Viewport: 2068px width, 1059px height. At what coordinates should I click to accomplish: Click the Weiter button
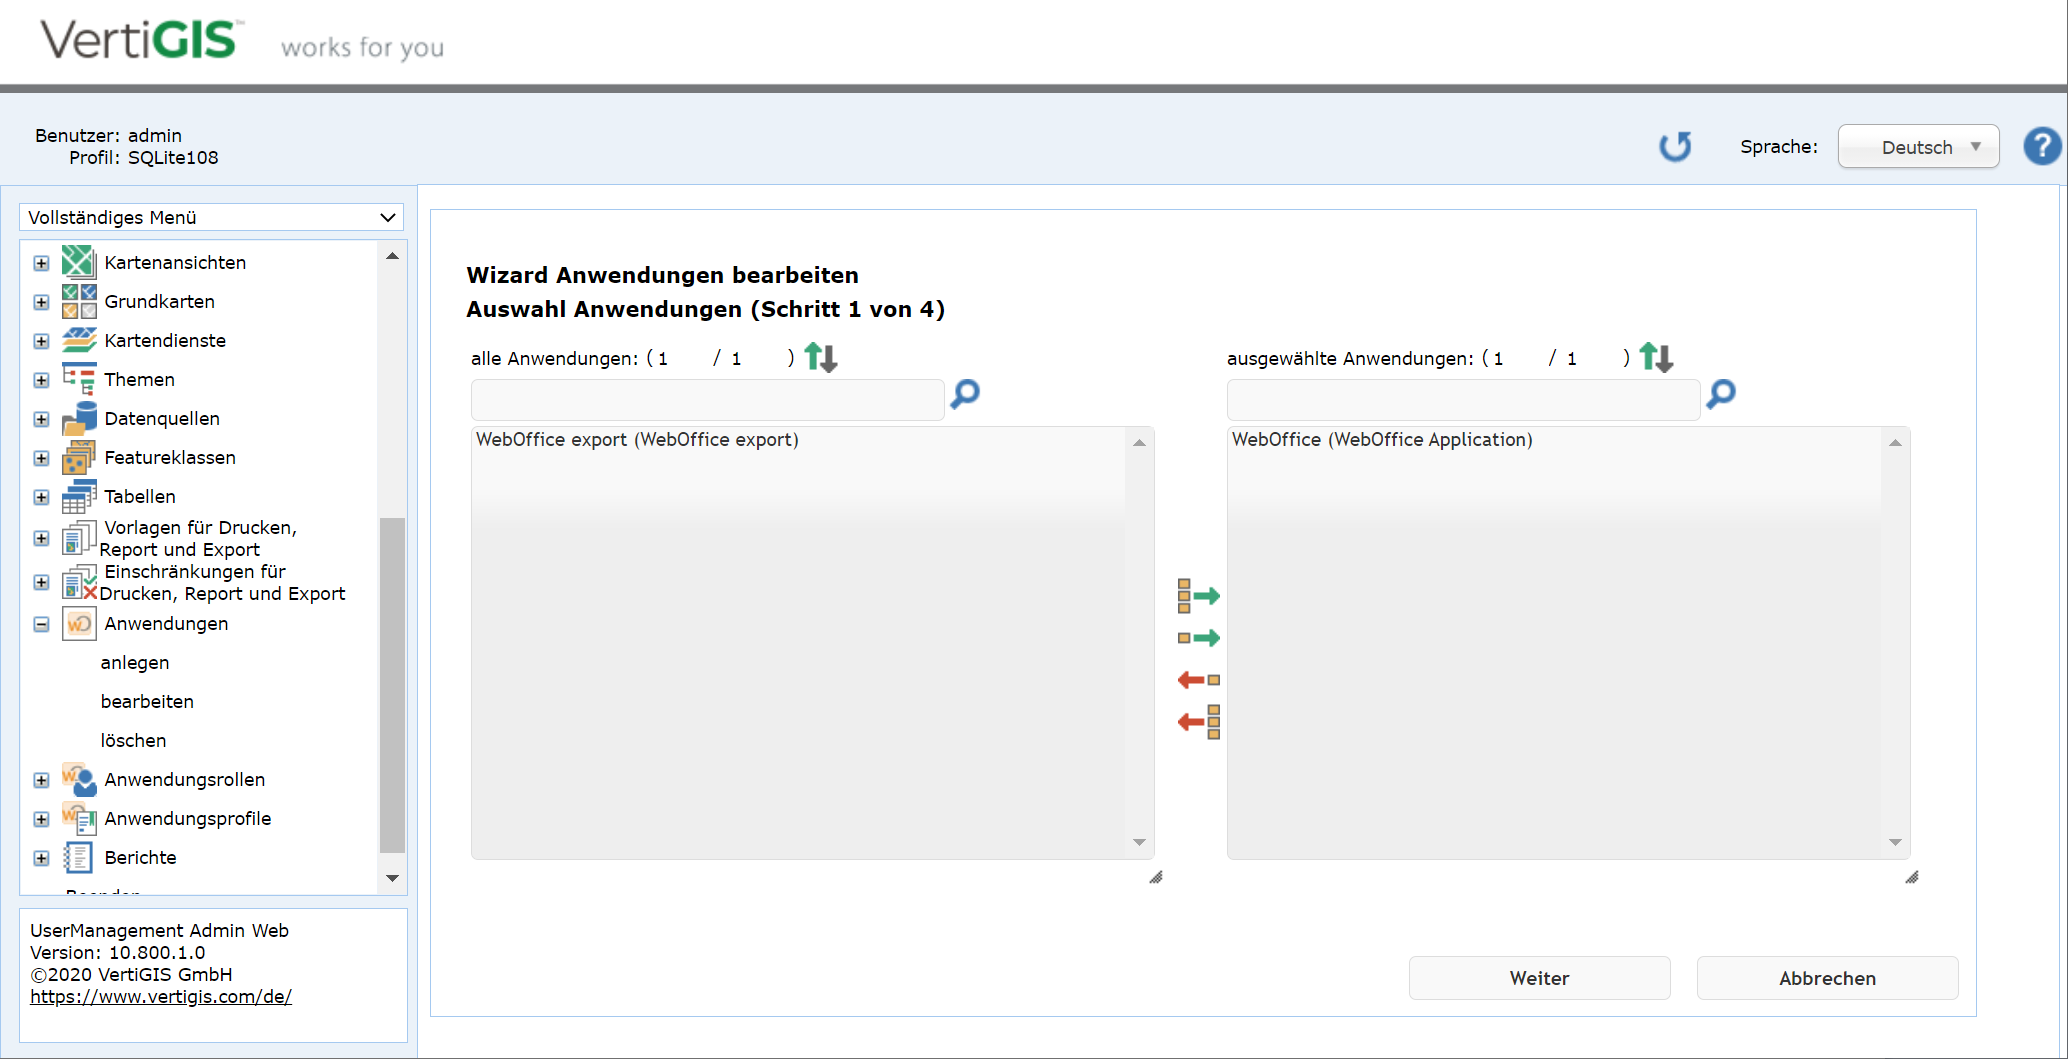click(x=1539, y=978)
